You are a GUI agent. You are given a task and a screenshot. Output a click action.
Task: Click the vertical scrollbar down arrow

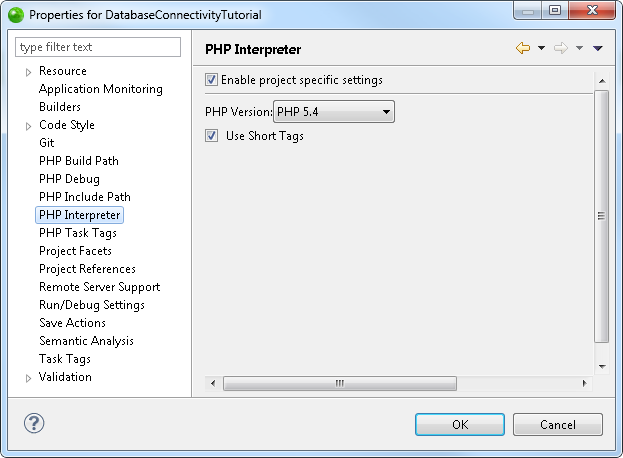click(x=602, y=366)
